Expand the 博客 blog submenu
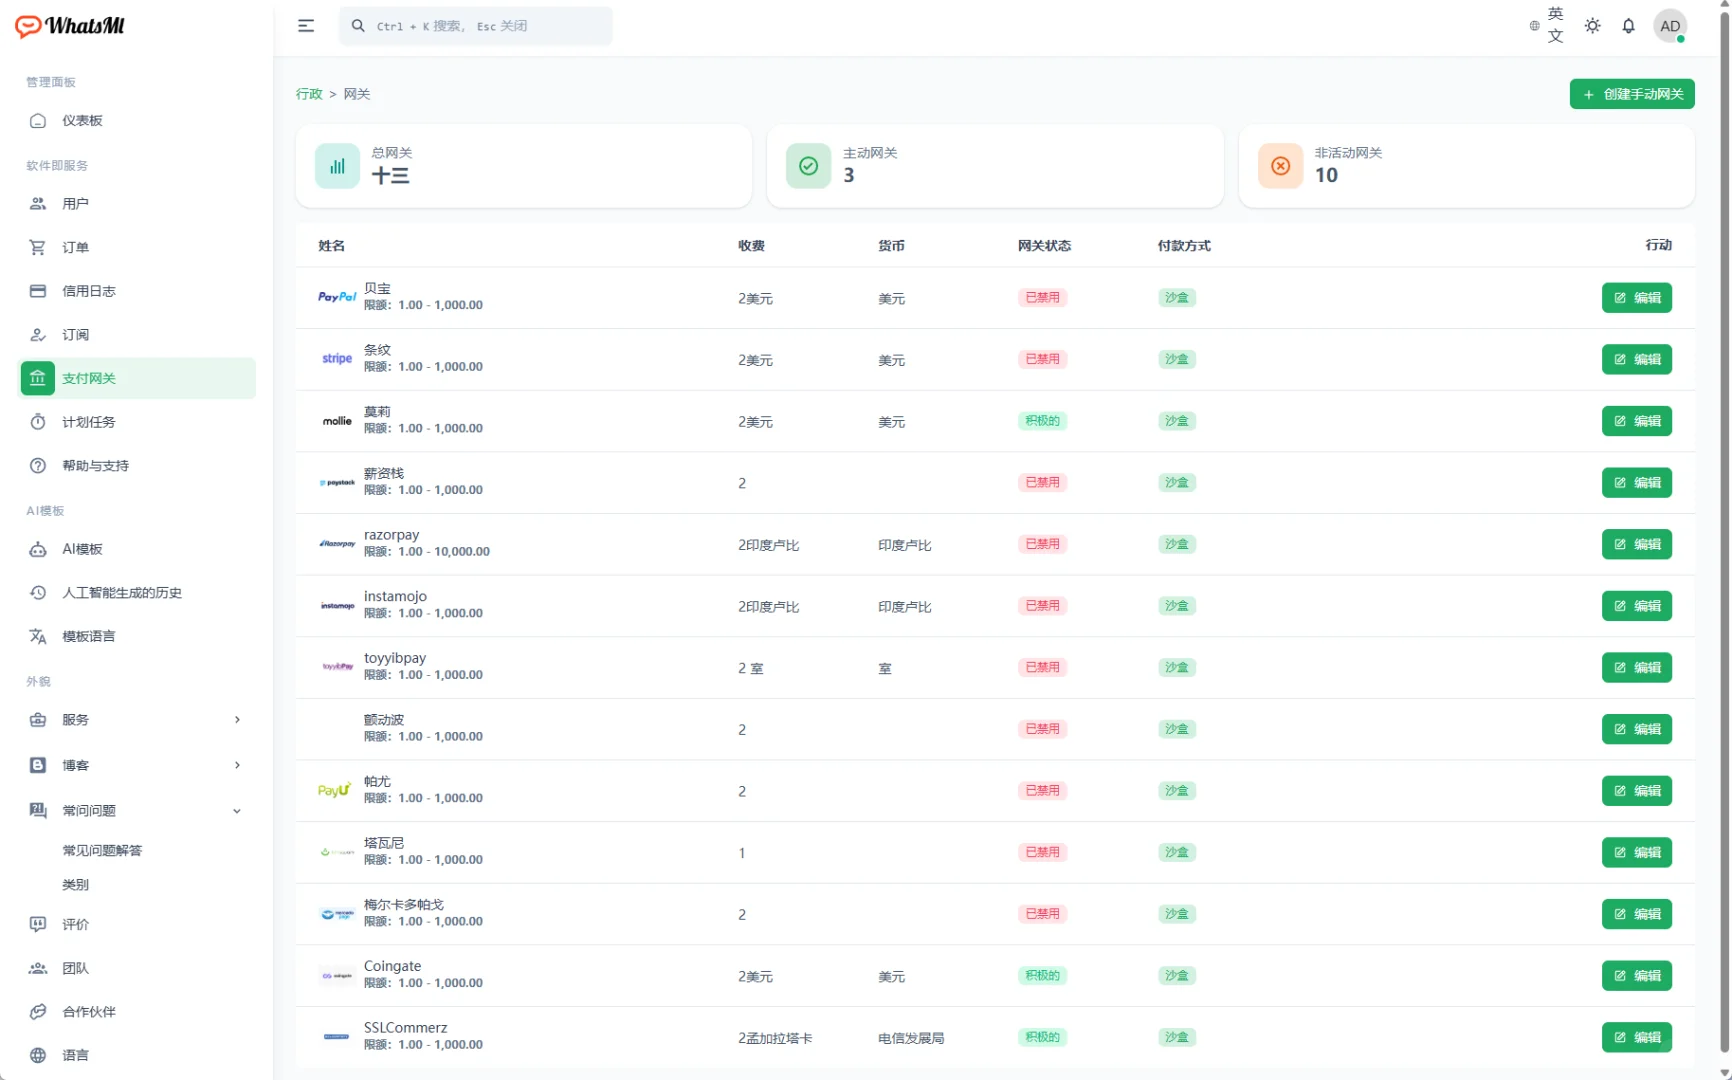This screenshot has width=1732, height=1080. pyautogui.click(x=137, y=765)
